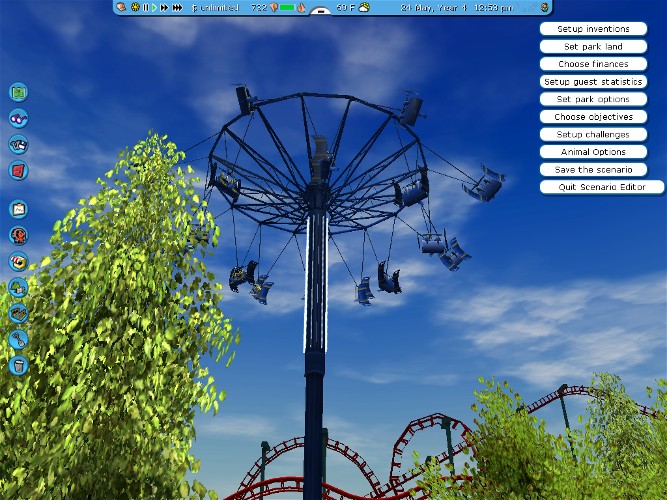Set fast-forward double arrow speed
This screenshot has height=500, width=667.
coord(164,7)
